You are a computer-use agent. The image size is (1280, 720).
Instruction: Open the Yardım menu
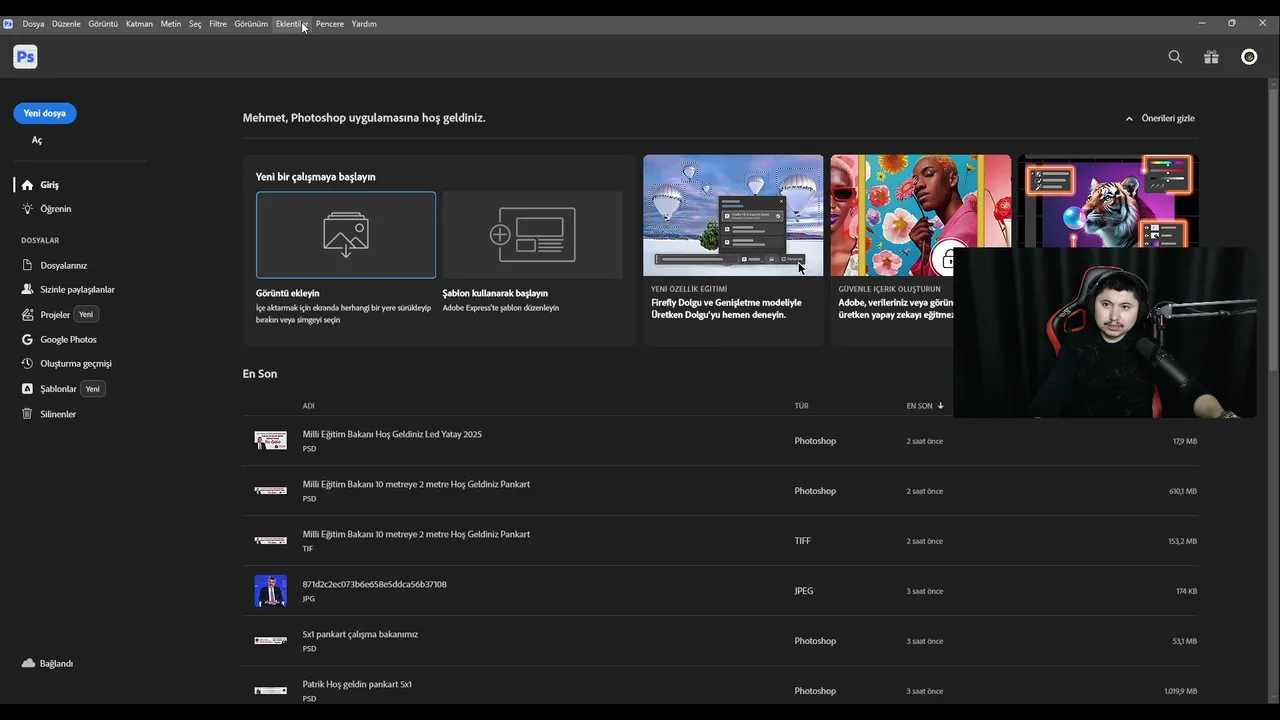(364, 24)
